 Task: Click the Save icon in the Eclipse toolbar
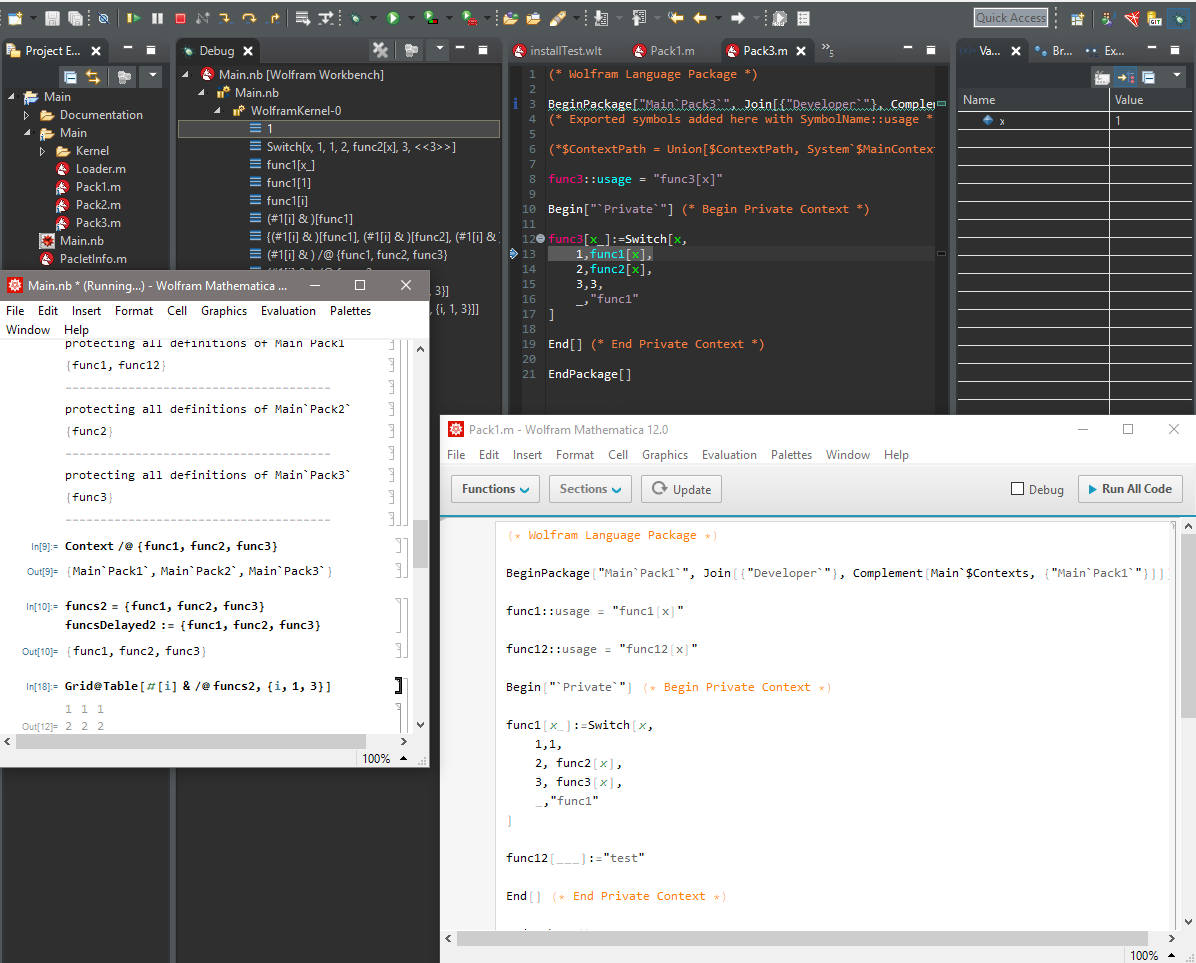click(x=52, y=18)
